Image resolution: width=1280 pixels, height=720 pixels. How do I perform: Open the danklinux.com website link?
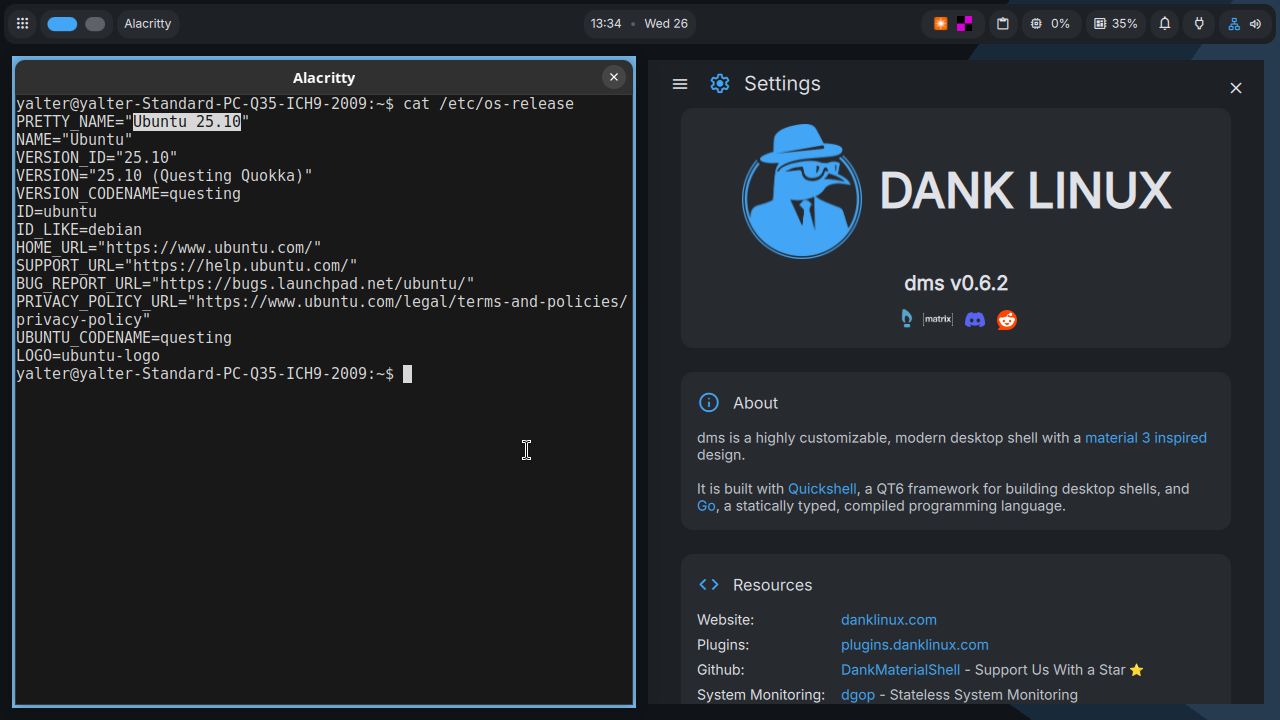[888, 620]
